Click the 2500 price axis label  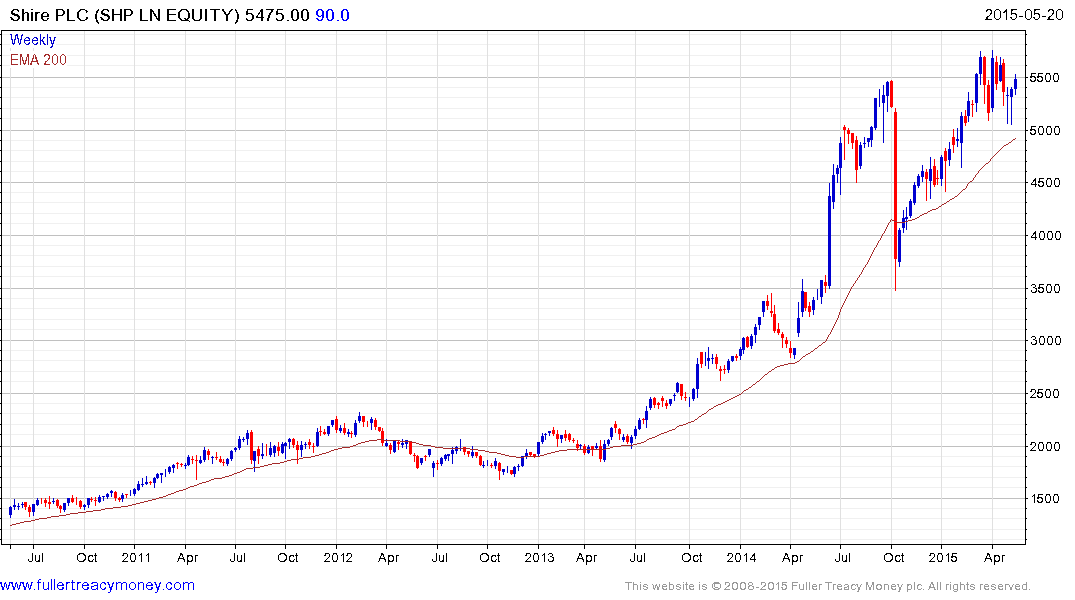click(1045, 394)
